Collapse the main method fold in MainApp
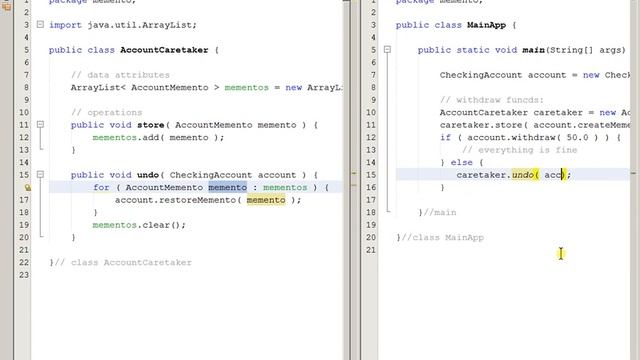 387,50
